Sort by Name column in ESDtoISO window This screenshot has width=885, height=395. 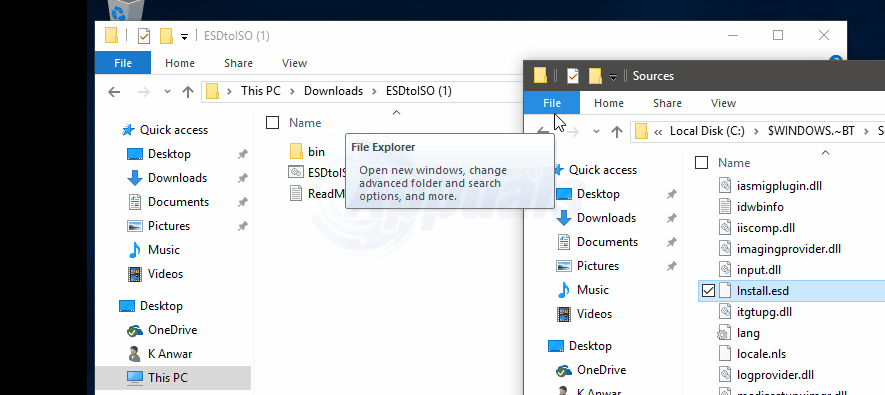pyautogui.click(x=305, y=123)
